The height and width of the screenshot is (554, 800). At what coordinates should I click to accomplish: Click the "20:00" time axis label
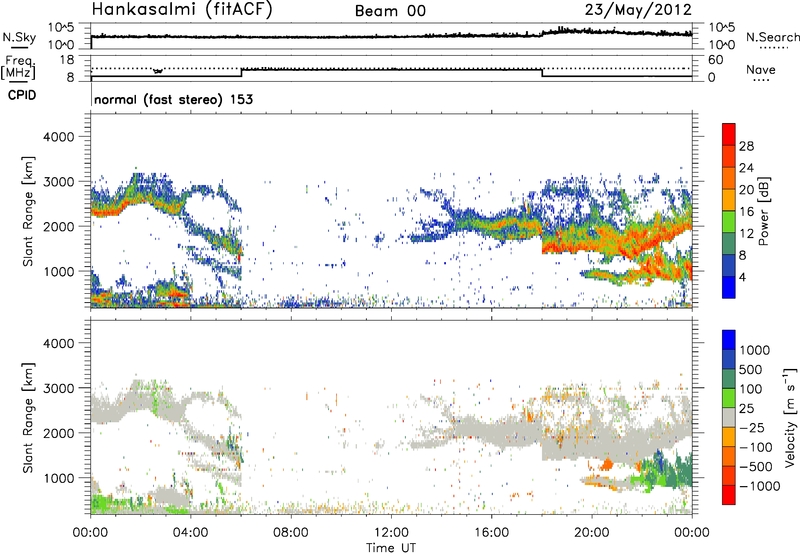coord(592,533)
